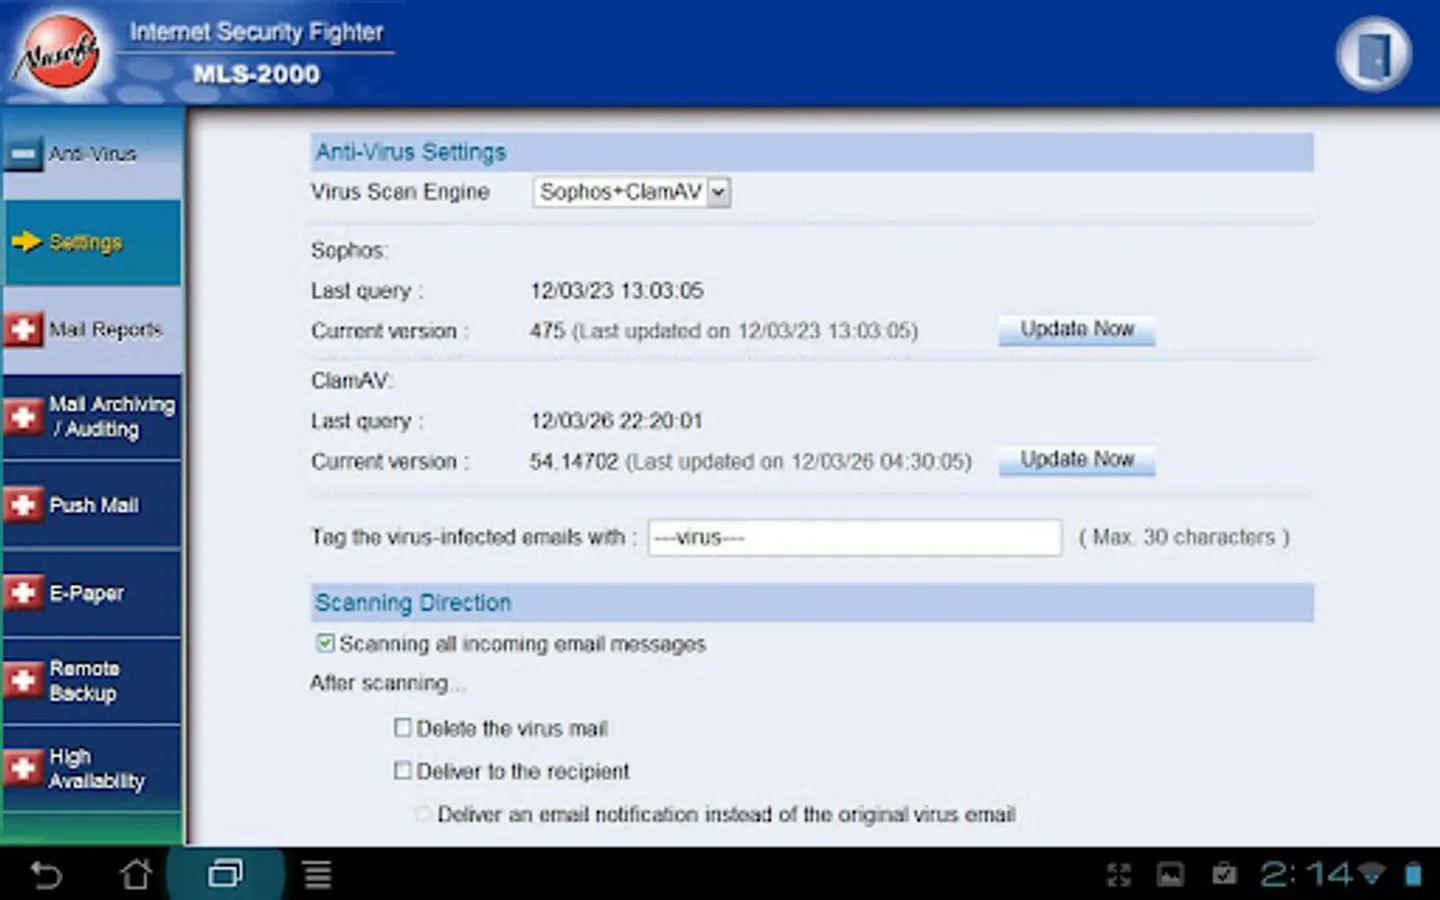1440x900 pixels.
Task: Click After scanning... label
Action: [x=387, y=683]
